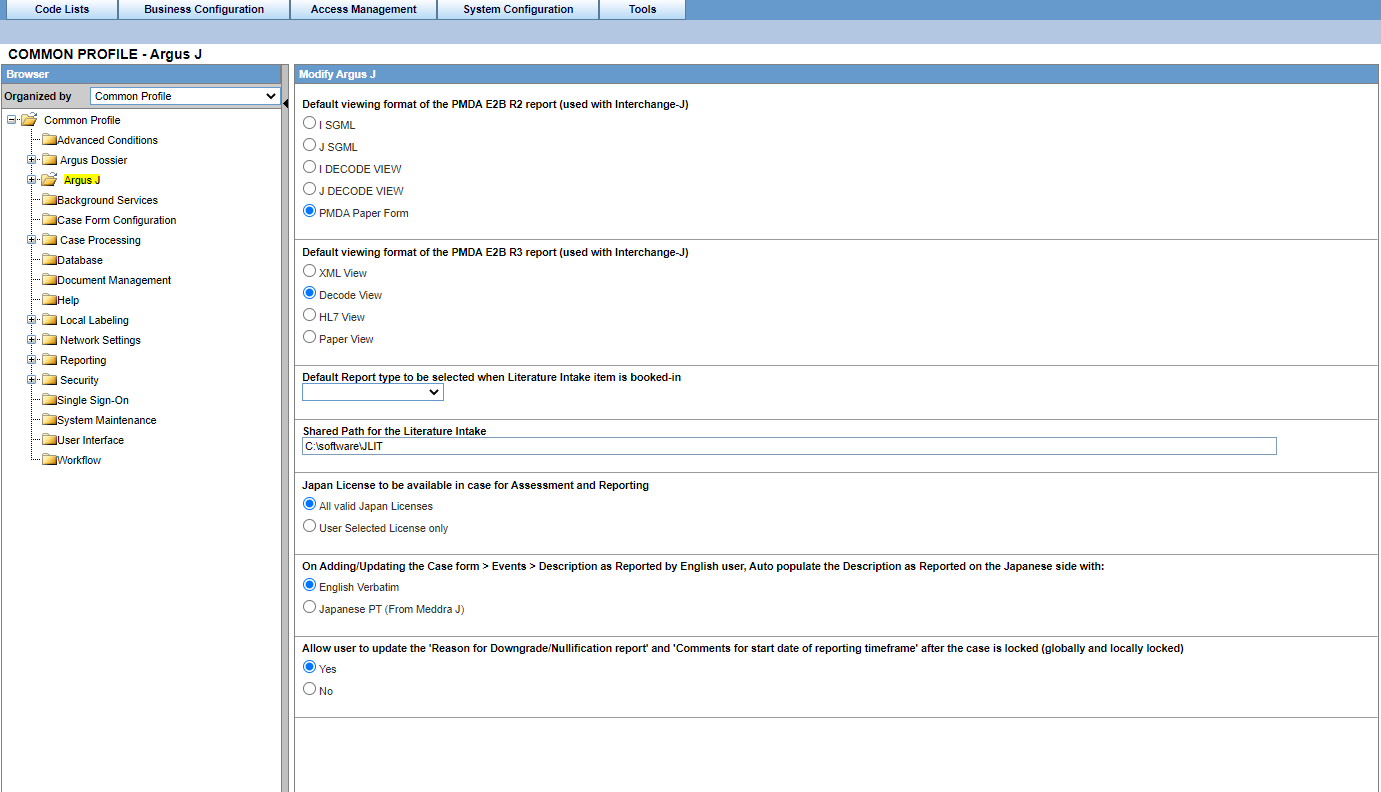
Task: Open Workflow tree item
Action: (79, 460)
